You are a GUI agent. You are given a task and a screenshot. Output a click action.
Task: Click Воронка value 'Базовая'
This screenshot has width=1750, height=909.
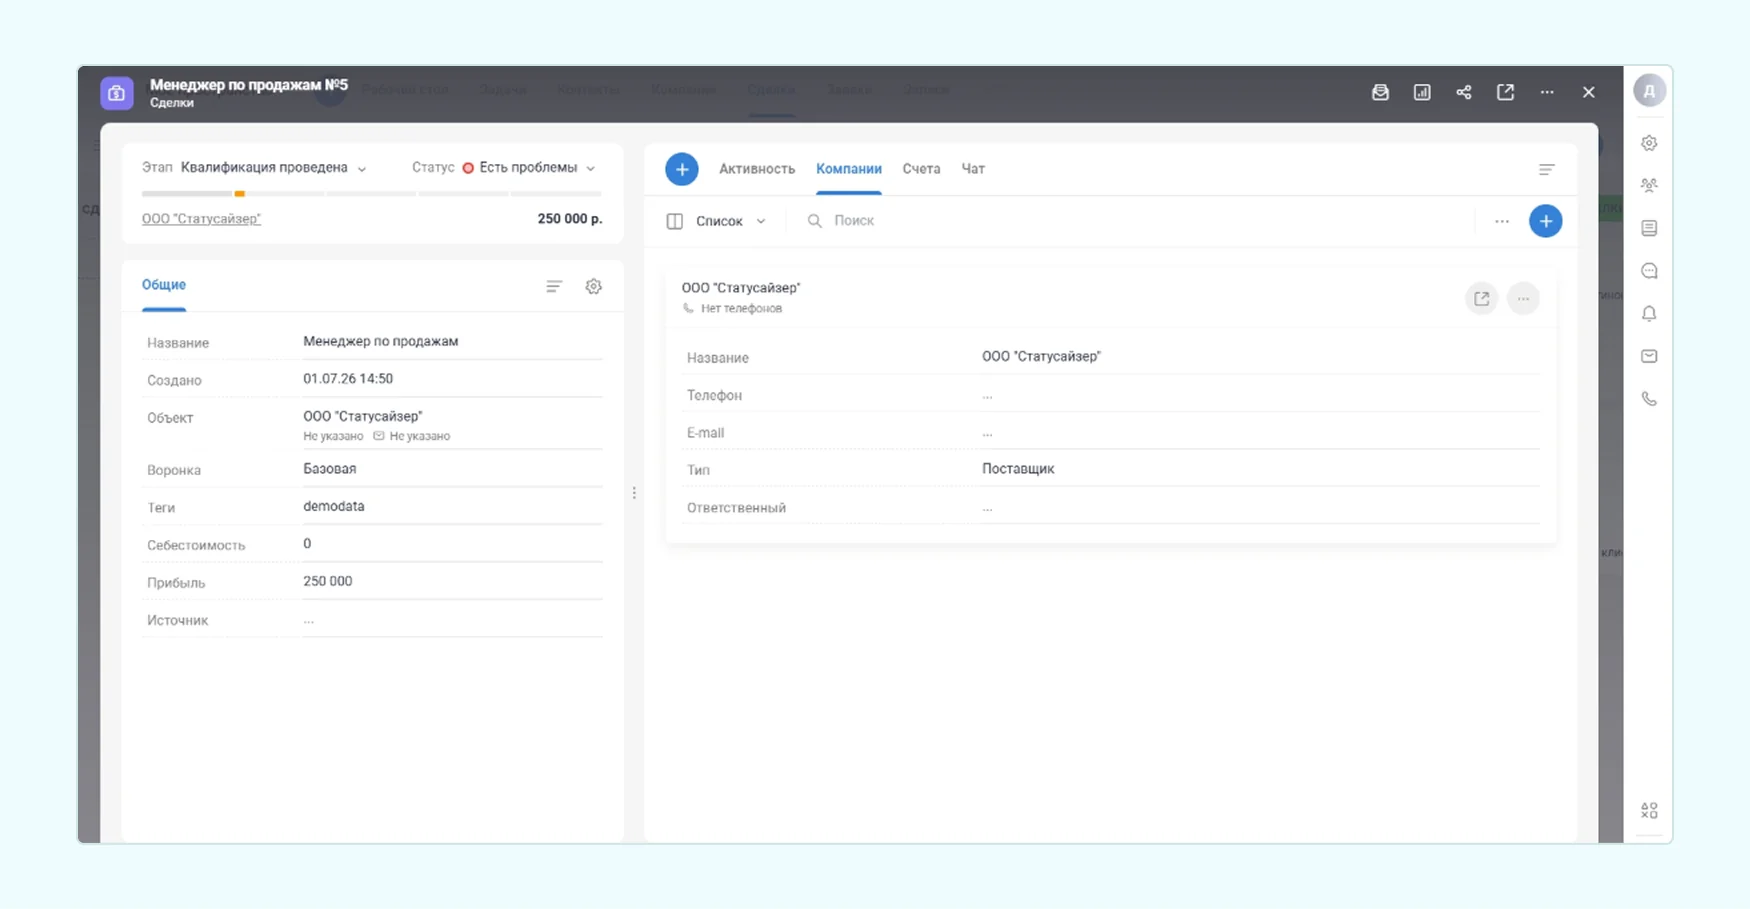[330, 469]
